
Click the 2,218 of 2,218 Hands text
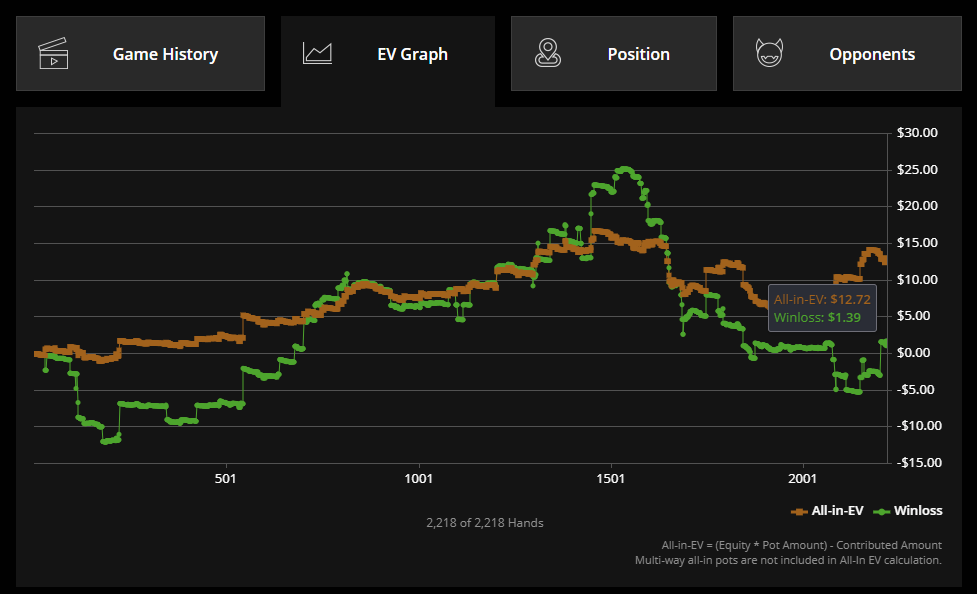tap(485, 523)
